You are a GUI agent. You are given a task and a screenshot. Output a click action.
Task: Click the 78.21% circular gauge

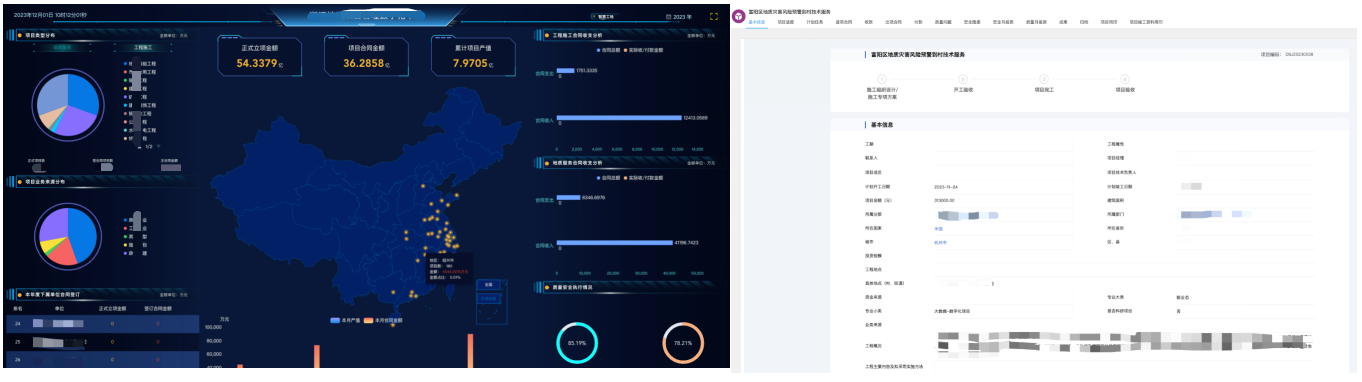683,343
